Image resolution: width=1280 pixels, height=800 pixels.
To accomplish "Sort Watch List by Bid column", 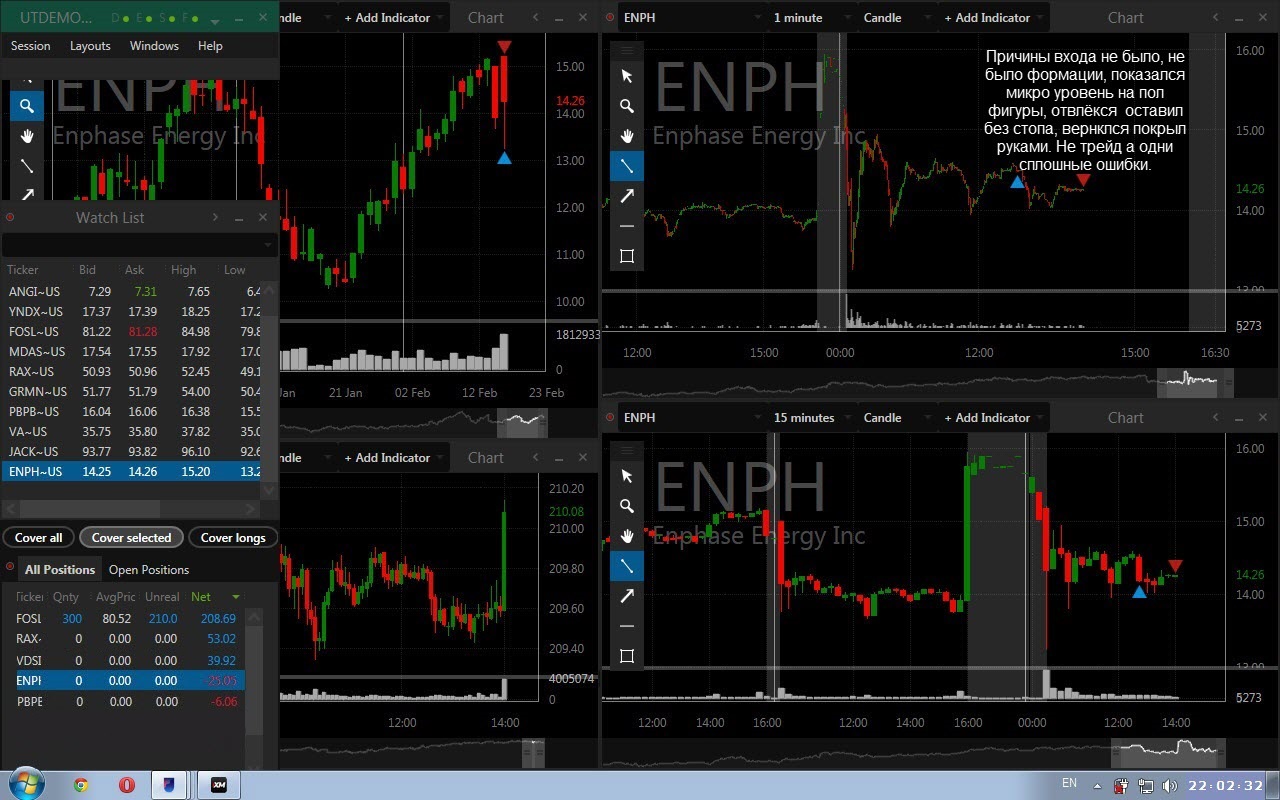I will pos(88,270).
